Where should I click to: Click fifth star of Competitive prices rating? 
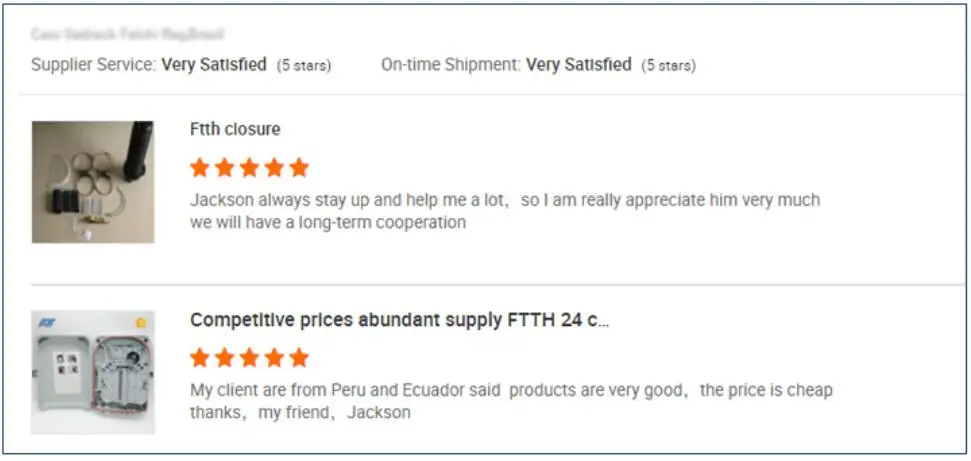pyautogui.click(x=298, y=357)
